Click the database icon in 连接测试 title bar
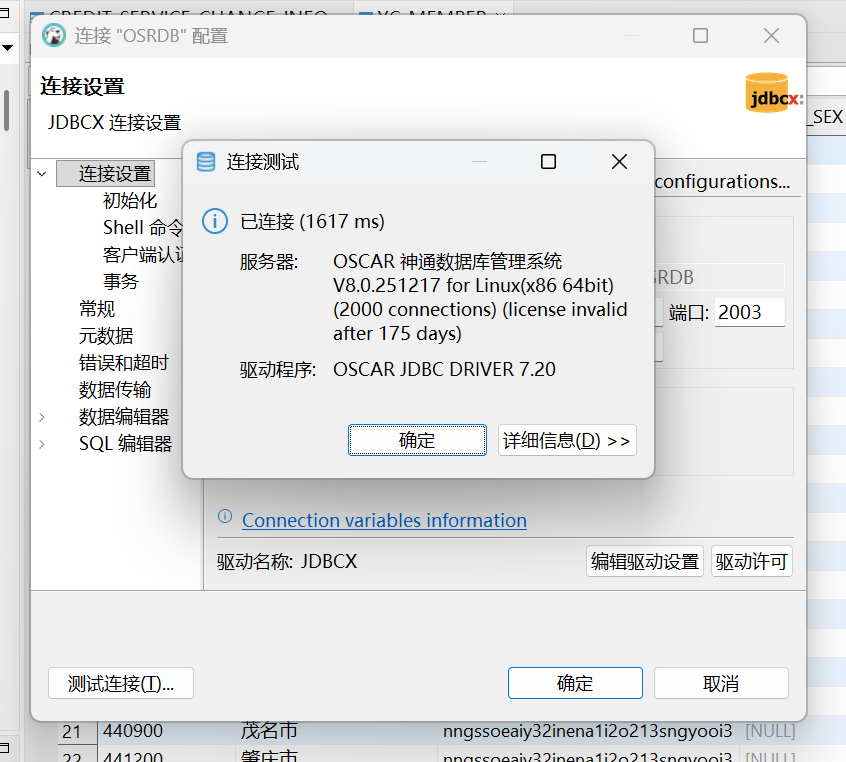This screenshot has width=846, height=762. point(207,162)
